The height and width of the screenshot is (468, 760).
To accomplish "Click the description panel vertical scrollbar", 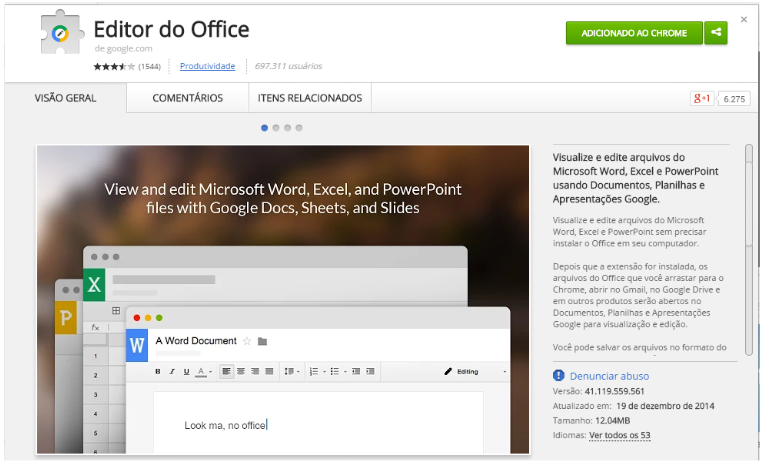I will [x=749, y=242].
